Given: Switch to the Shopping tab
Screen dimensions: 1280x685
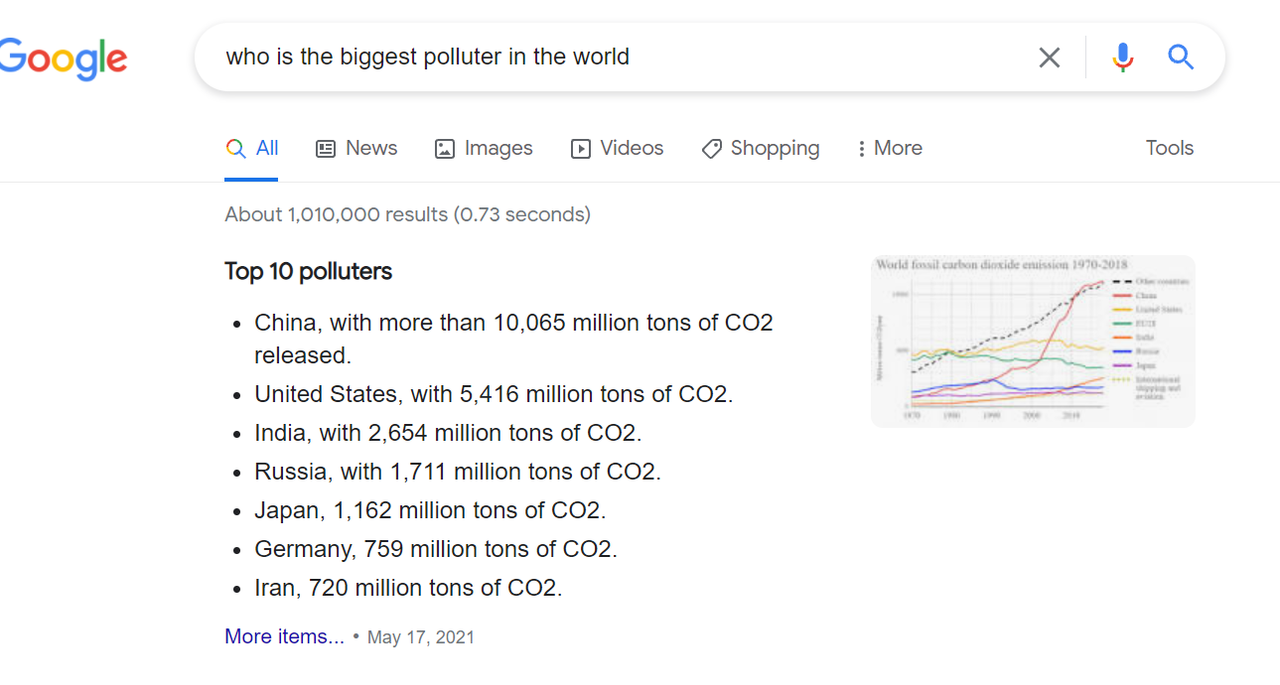Looking at the screenshot, I should [x=761, y=149].
